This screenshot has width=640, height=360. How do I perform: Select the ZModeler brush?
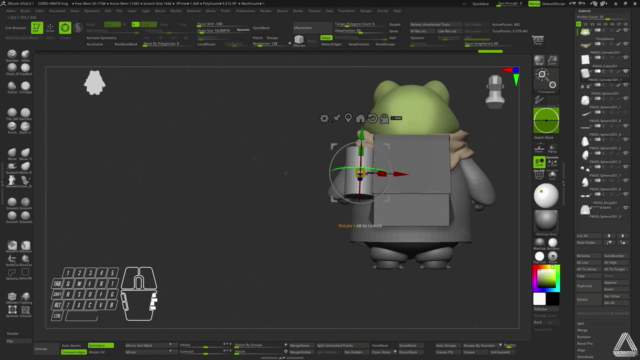click(x=12, y=297)
